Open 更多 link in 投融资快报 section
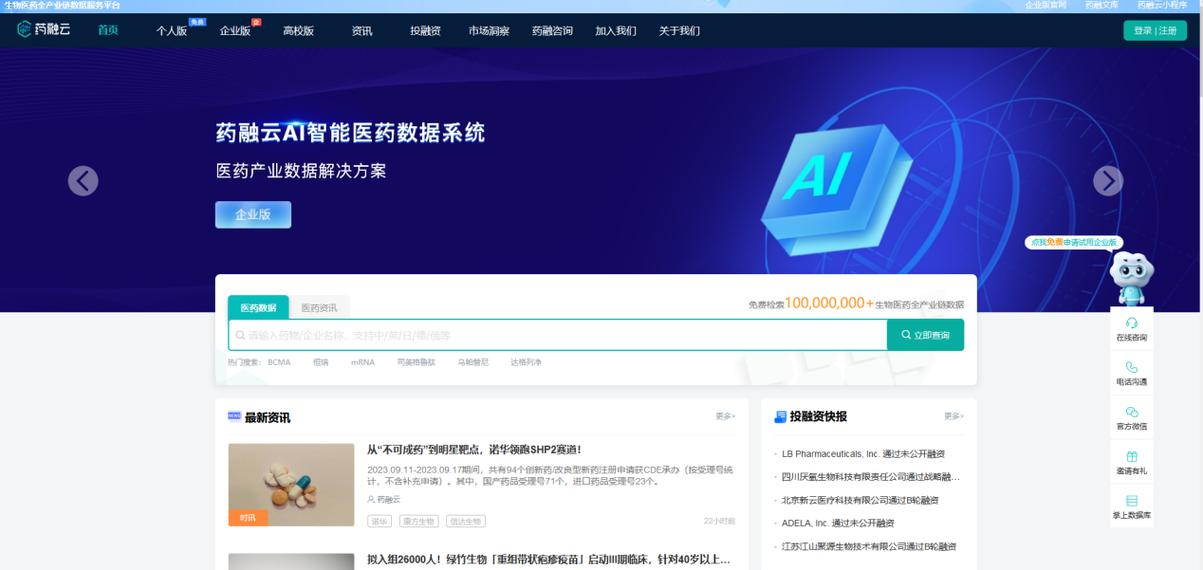The height and width of the screenshot is (570, 1203). pos(954,416)
